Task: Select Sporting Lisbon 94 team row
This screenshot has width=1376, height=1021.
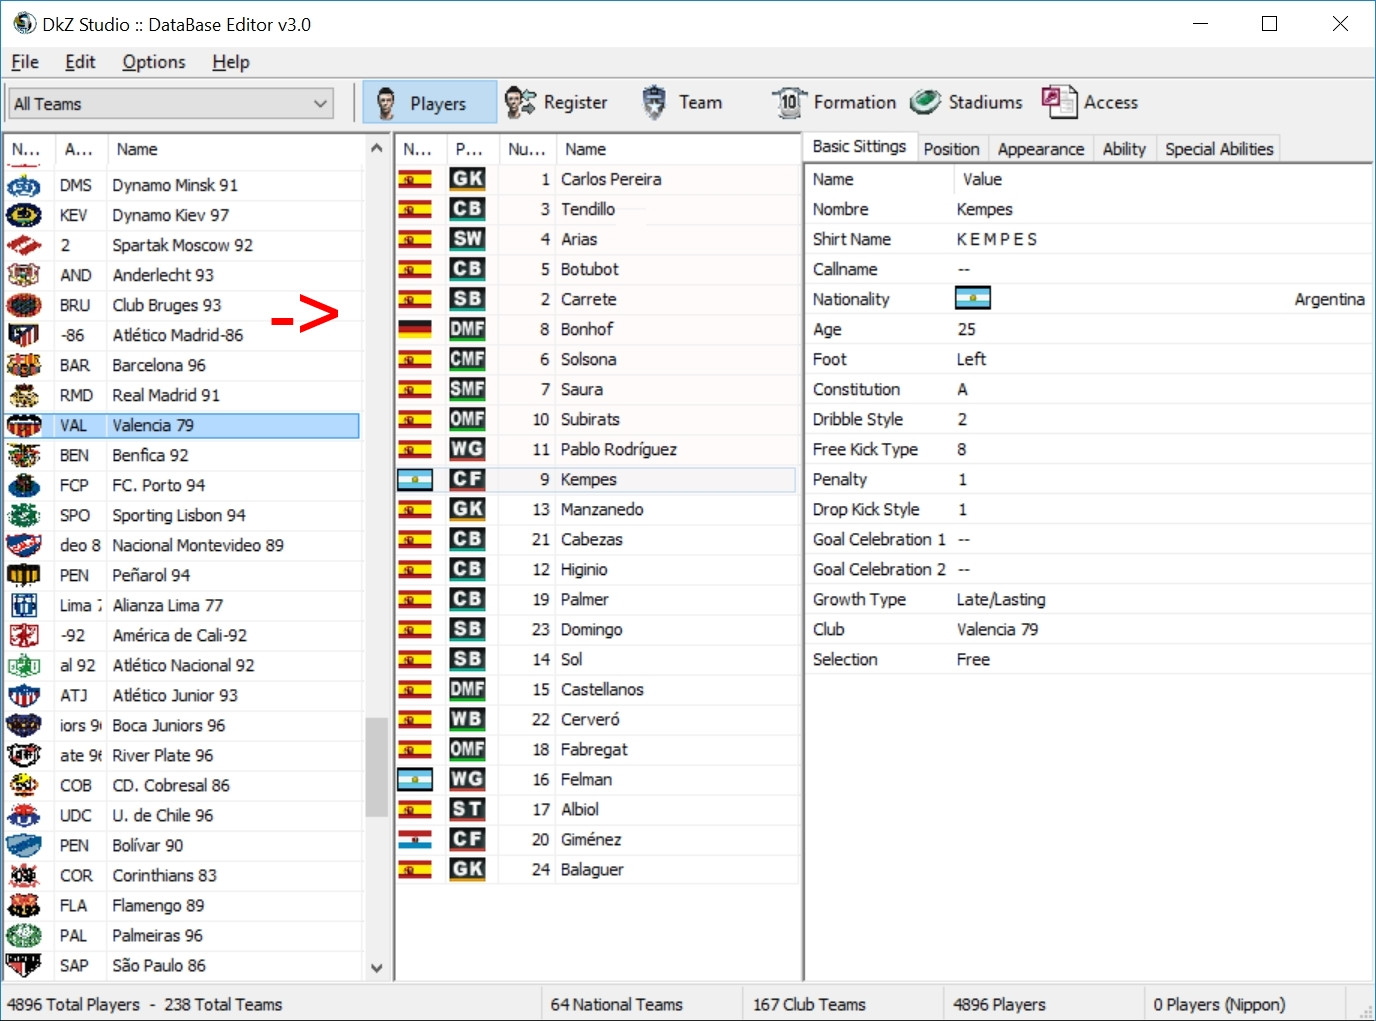Action: coord(181,515)
